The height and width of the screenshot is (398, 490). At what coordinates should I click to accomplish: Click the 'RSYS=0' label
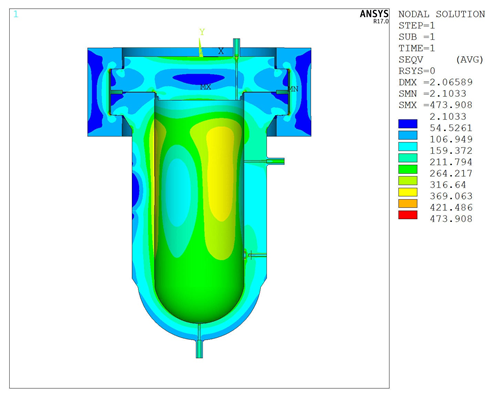point(417,71)
